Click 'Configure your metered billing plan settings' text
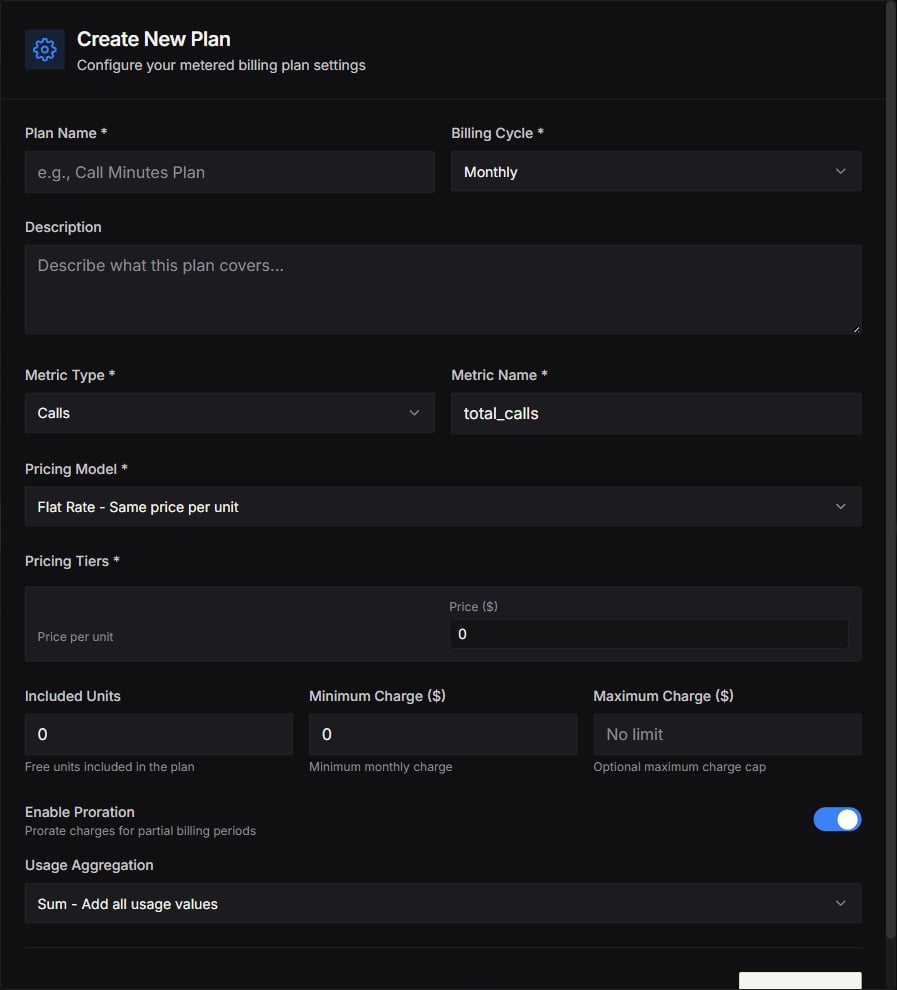Screen dimensions: 897x990 221,65
